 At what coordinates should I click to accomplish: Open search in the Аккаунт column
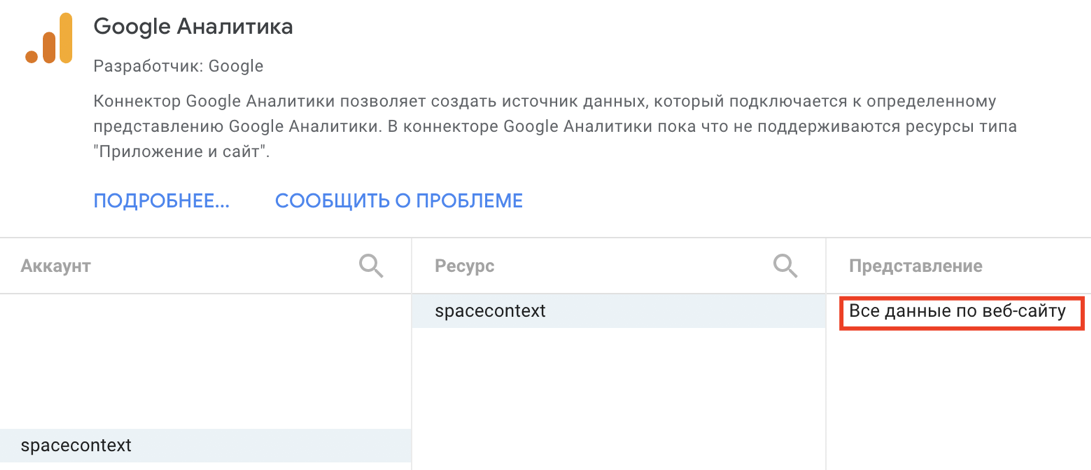click(372, 266)
